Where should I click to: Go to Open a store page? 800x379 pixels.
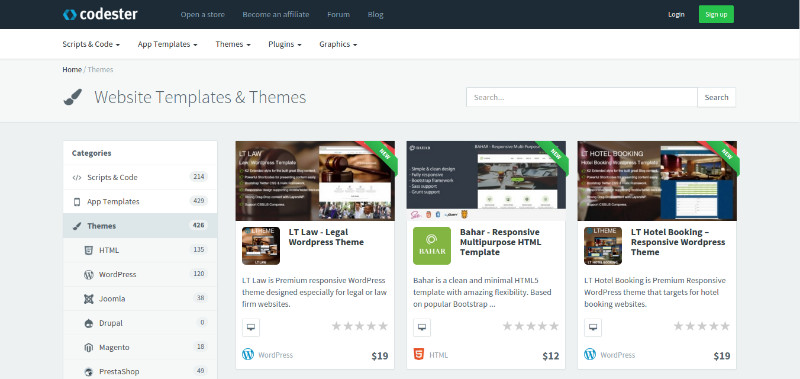(x=203, y=14)
